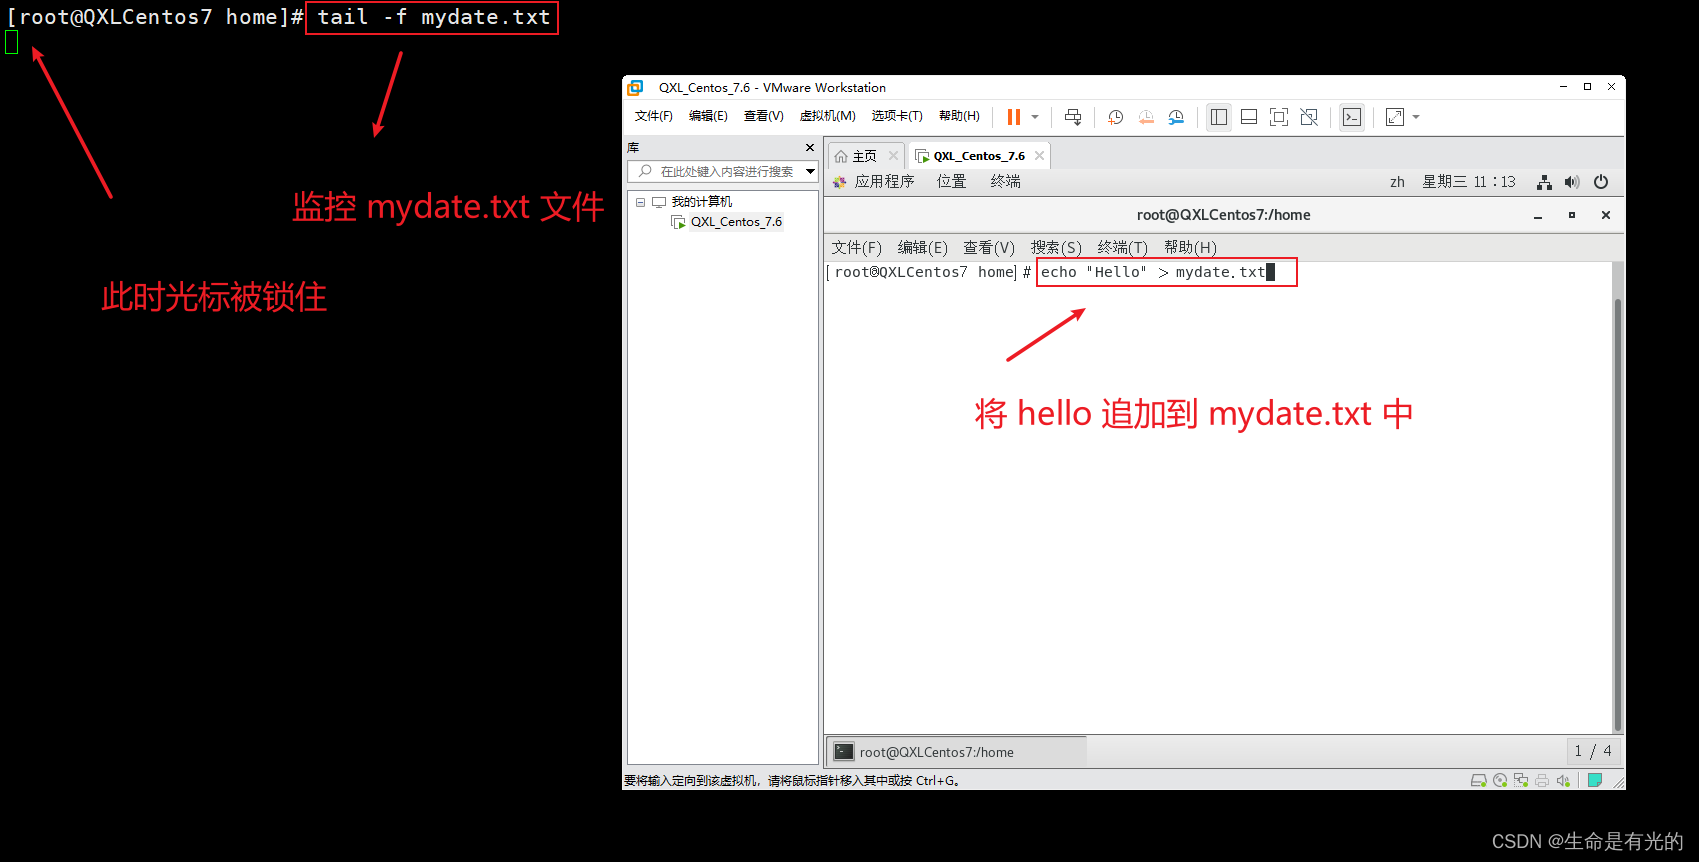The height and width of the screenshot is (862, 1699).
Task: Open the 虚拟机(M) menu
Action: pyautogui.click(x=827, y=116)
